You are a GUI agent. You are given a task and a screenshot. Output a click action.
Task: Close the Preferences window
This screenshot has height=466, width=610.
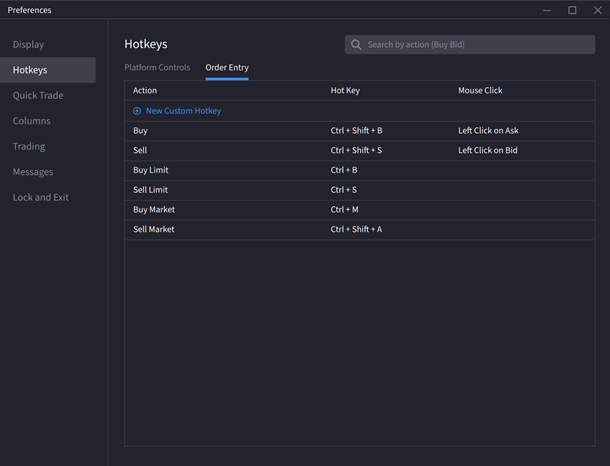pyautogui.click(x=597, y=10)
